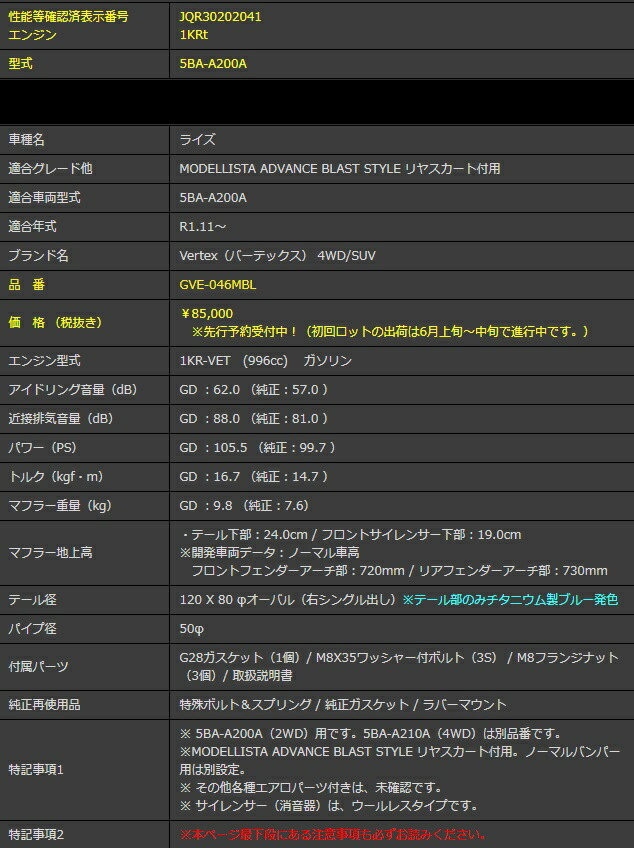This screenshot has width=634, height=848.
Task: Click the yellow エンジン label
Action: click(x=32, y=35)
